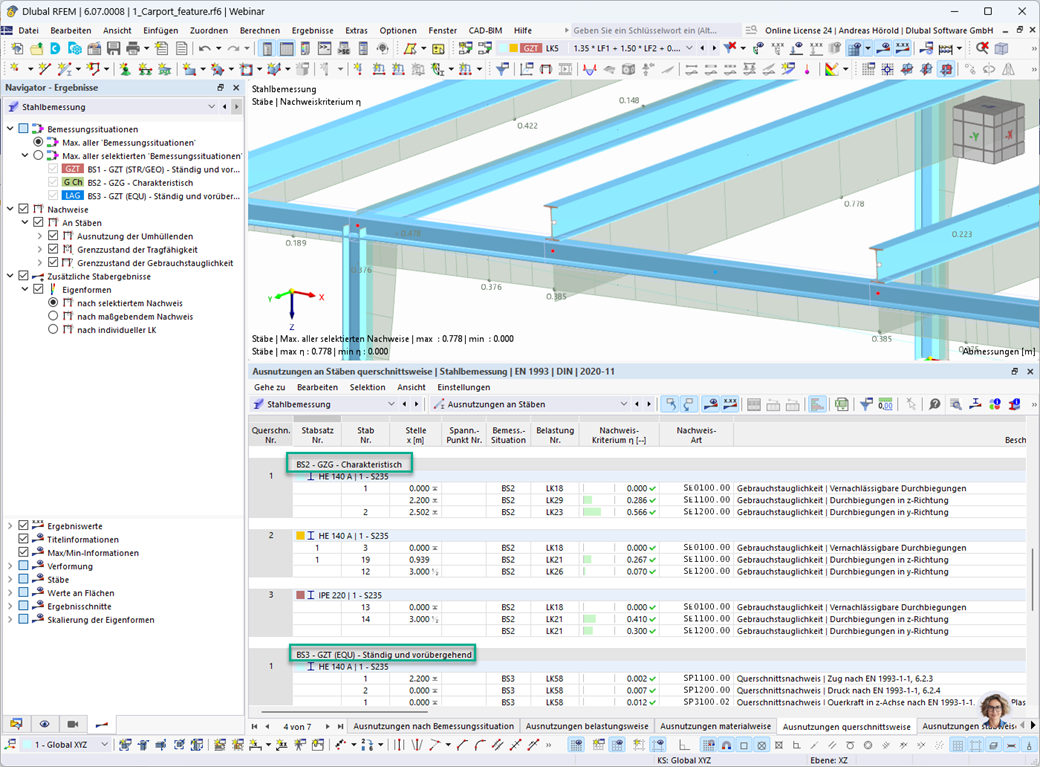1040x767 pixels.
Task: Click the filter funnel icon in results table toolbar
Action: [x=866, y=404]
